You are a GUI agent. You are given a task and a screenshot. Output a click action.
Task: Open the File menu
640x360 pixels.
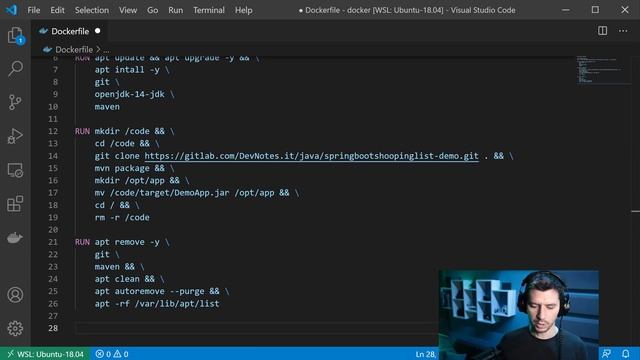33,10
